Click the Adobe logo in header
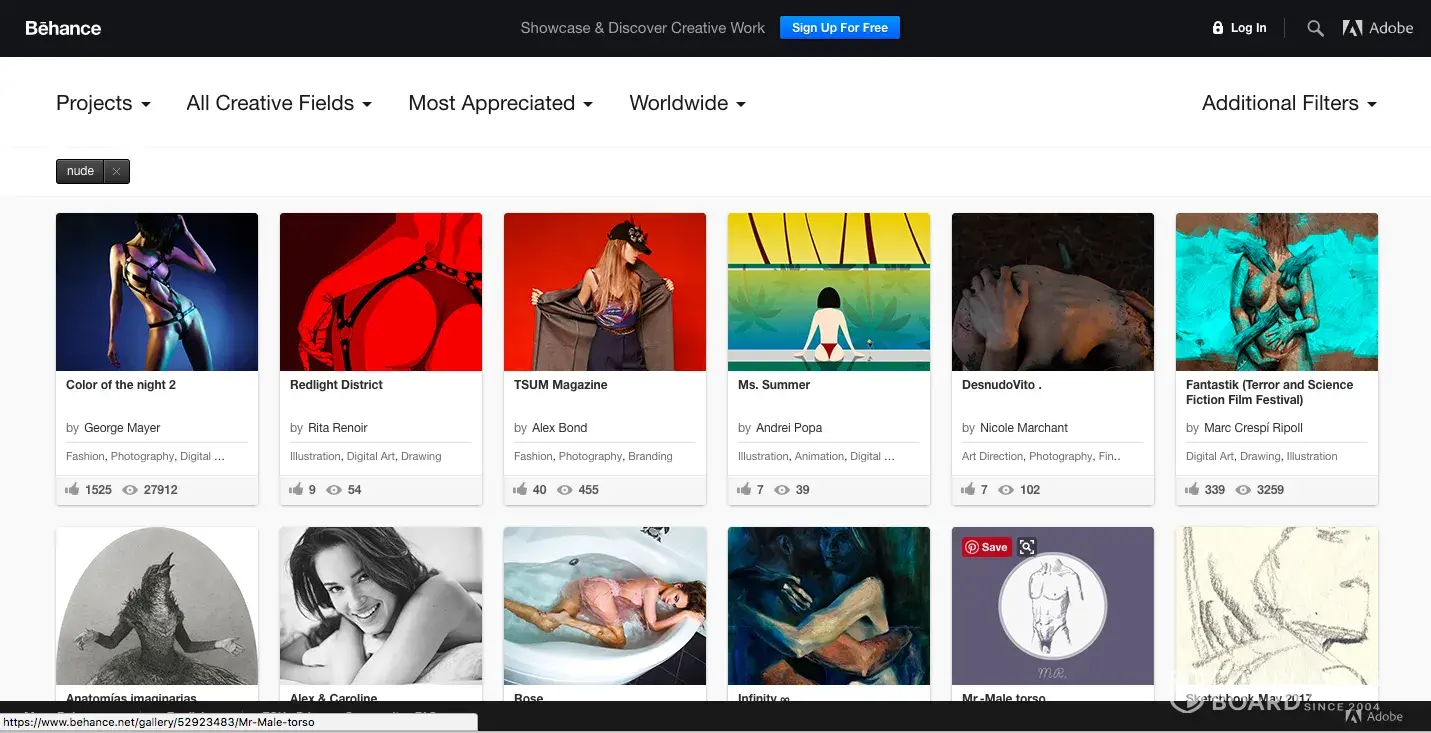Screen dimensions: 1431x733 pos(1378,28)
